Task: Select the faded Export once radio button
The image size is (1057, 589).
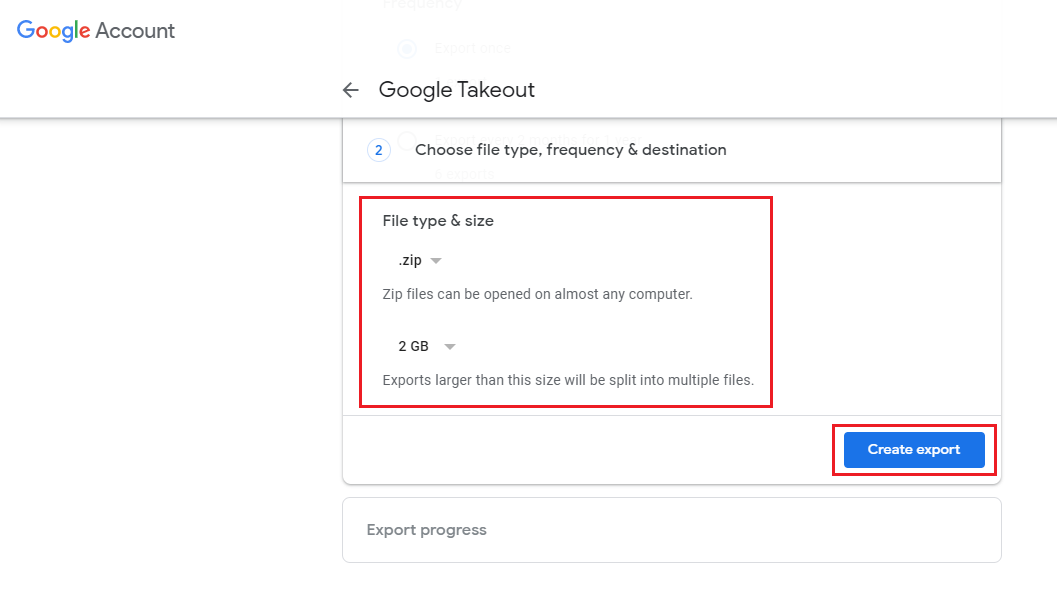Action: click(406, 49)
